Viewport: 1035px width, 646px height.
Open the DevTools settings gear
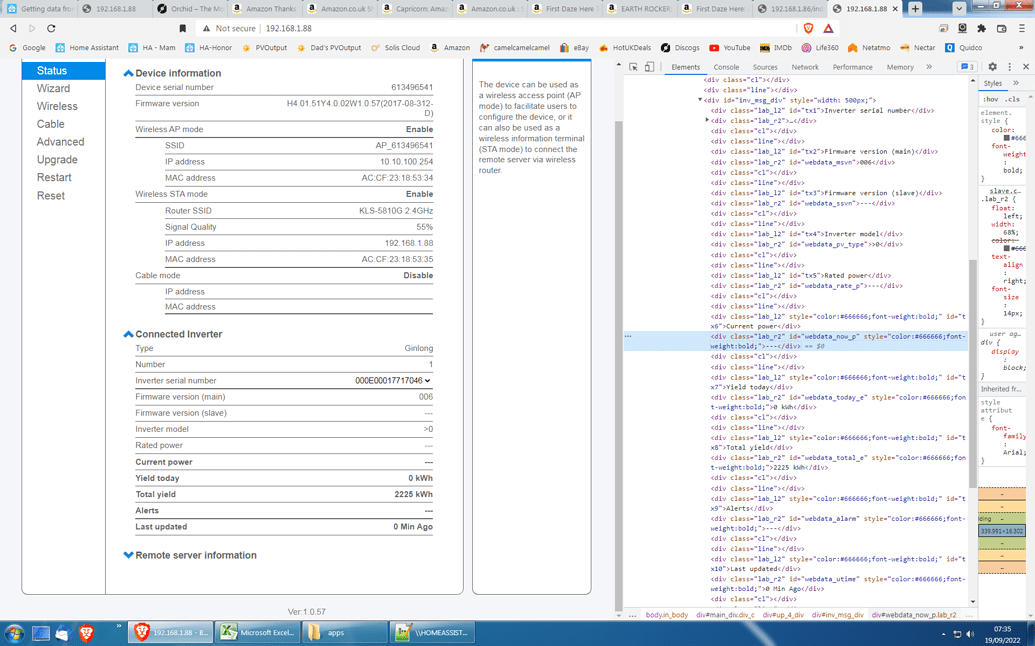[993, 67]
